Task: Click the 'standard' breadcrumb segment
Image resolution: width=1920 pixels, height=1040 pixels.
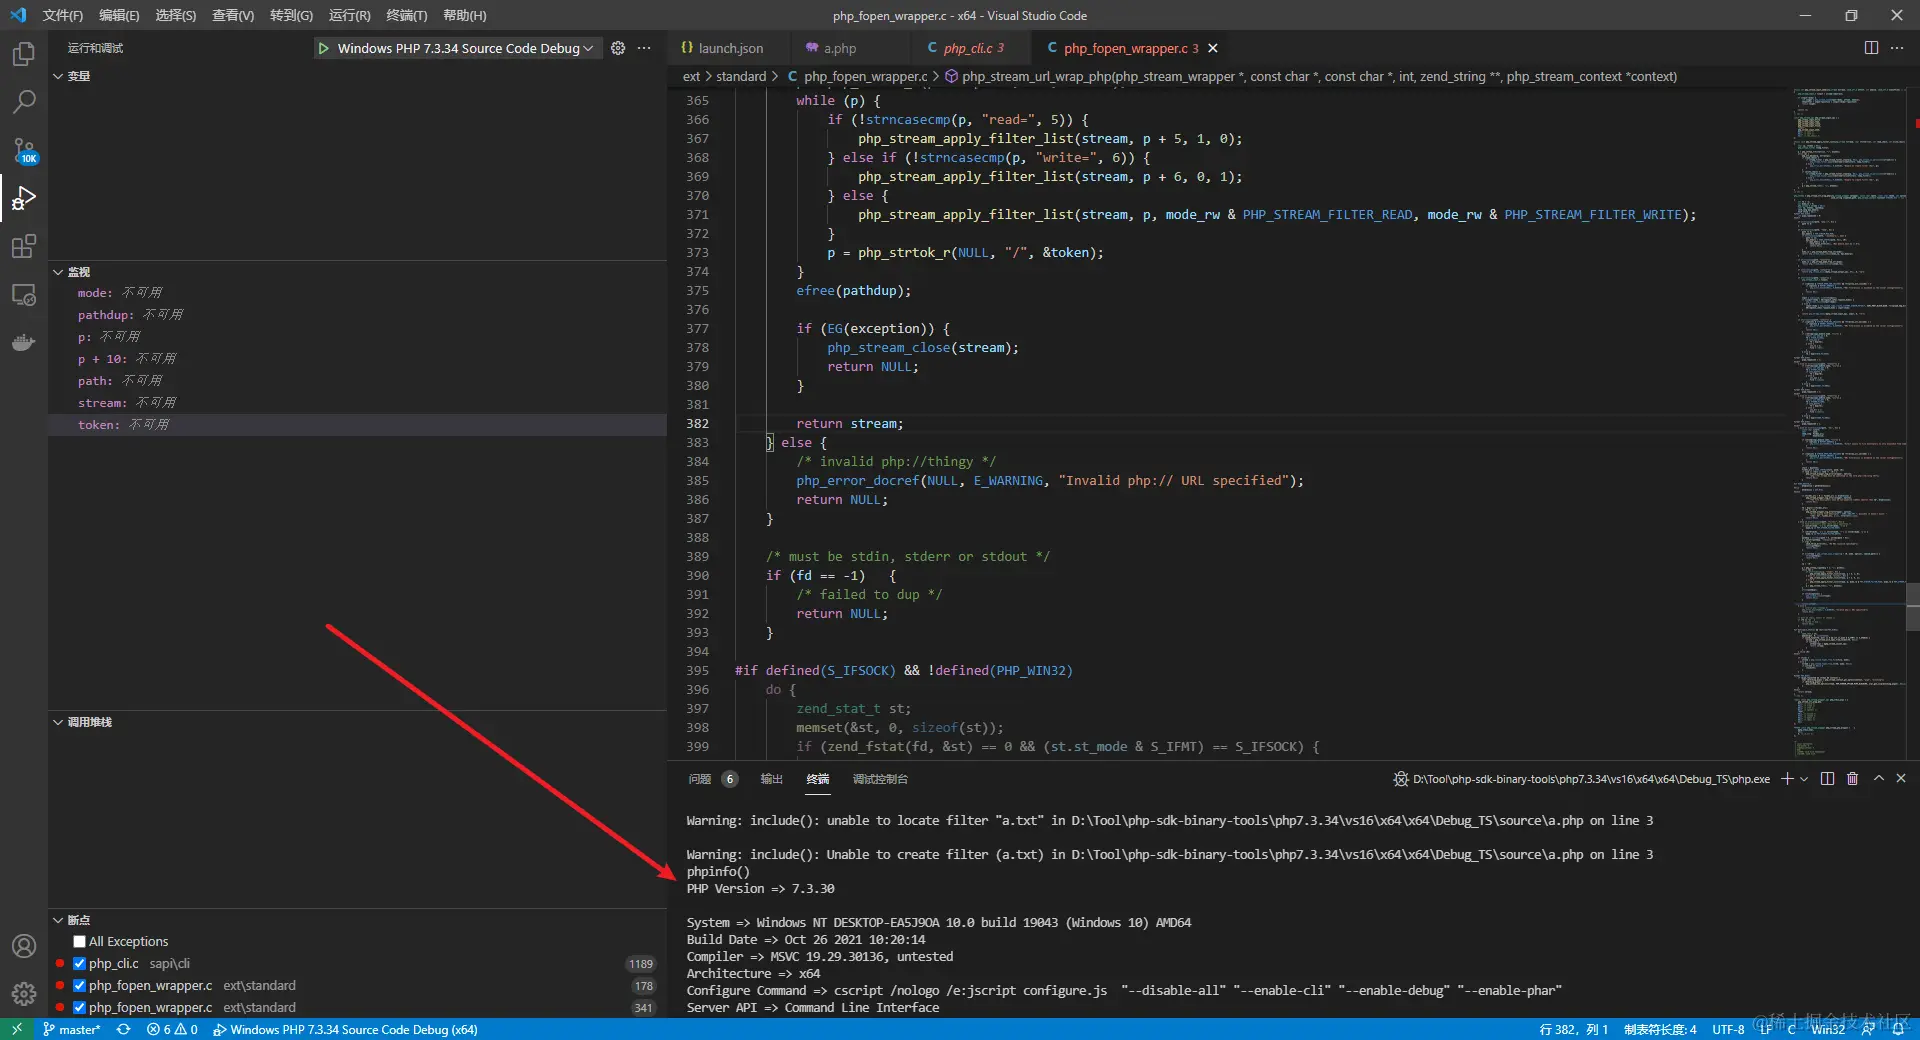Action: 741,76
